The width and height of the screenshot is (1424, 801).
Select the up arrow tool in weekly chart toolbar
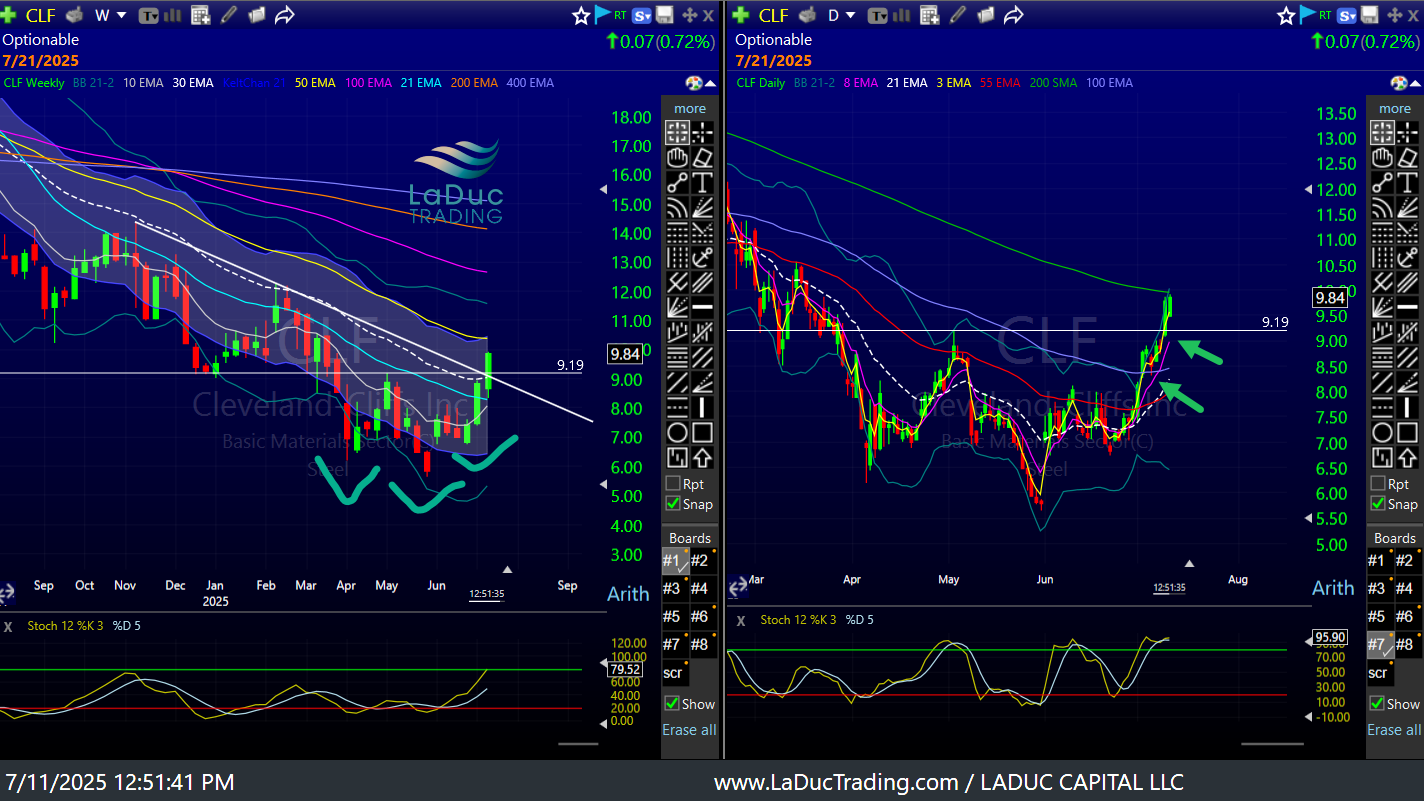point(702,458)
